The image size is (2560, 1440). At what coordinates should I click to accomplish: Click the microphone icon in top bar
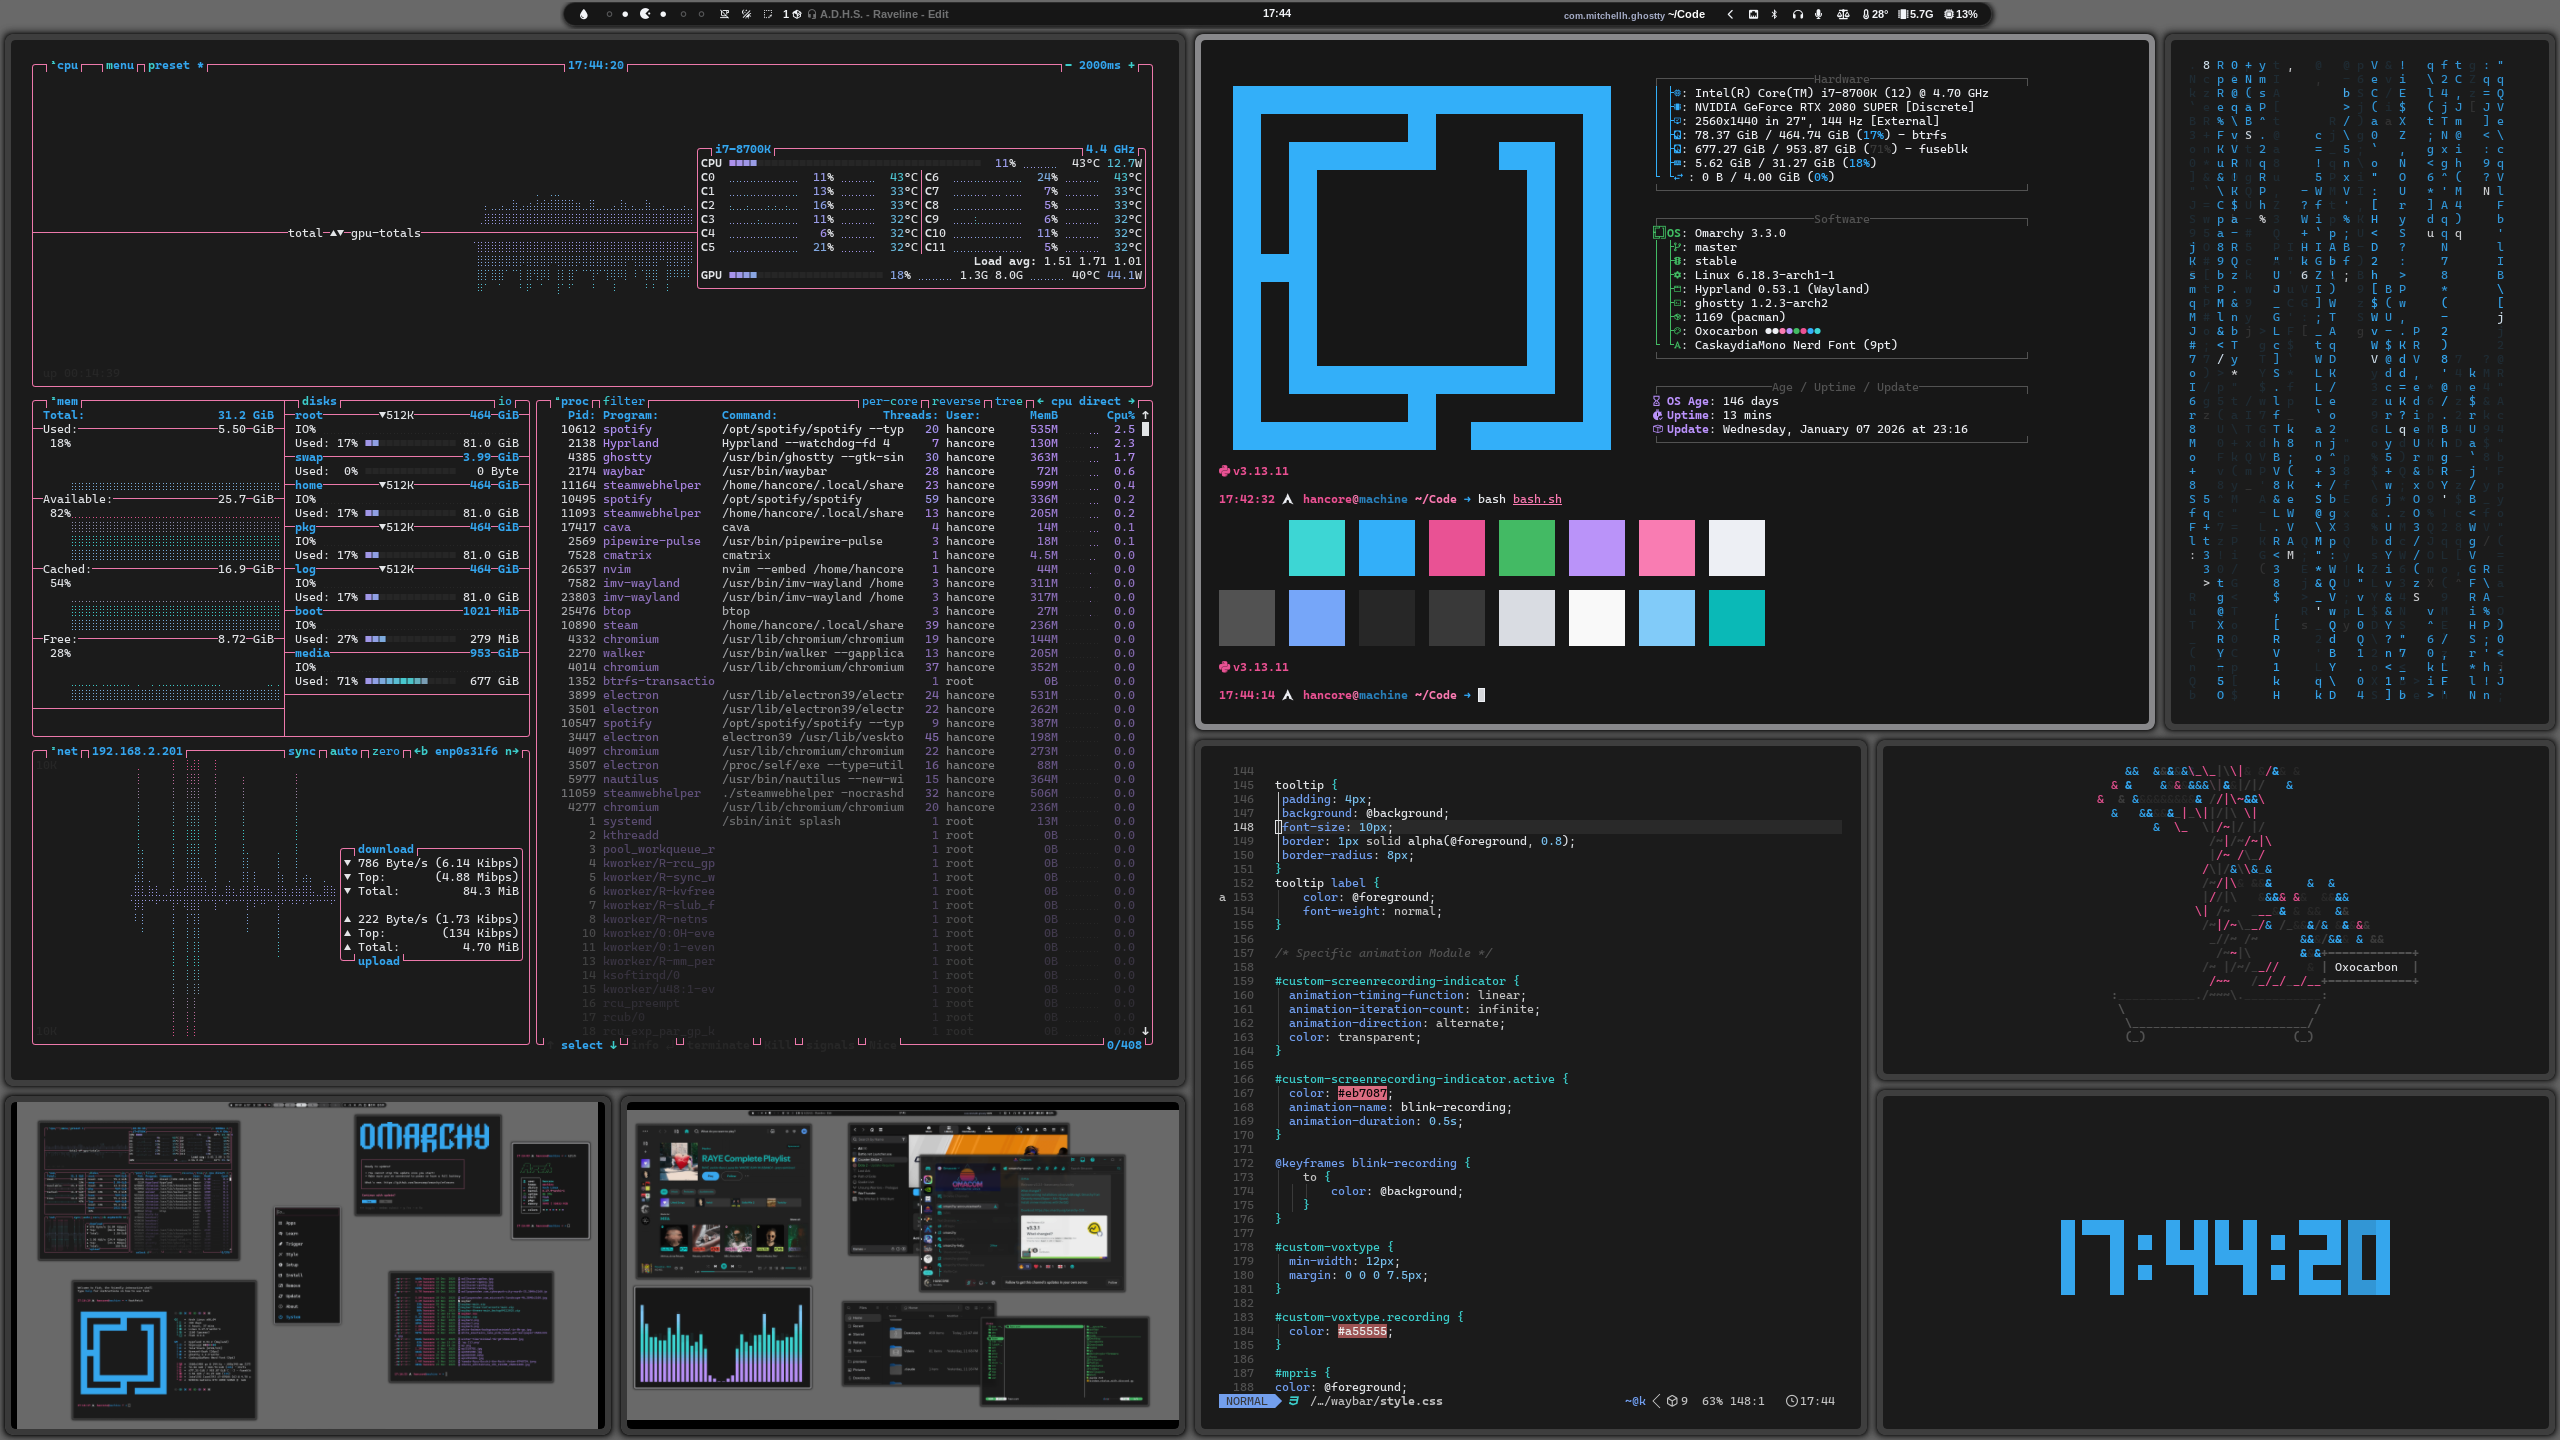coord(1818,14)
